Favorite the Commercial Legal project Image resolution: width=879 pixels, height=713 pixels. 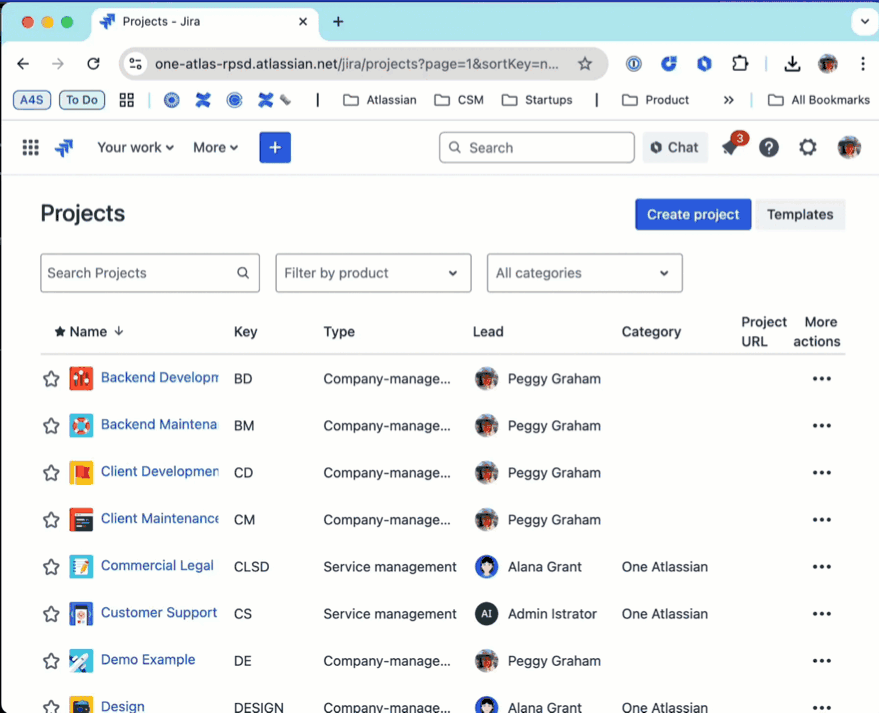[51, 566]
